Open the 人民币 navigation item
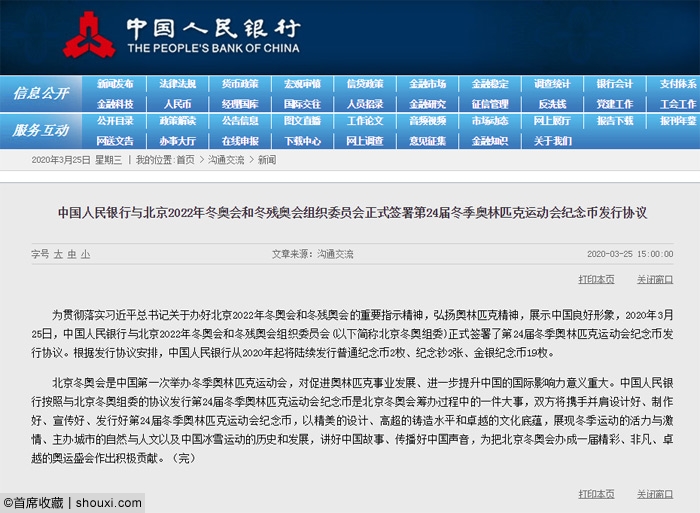Viewport: 700px width, 513px height. (178, 104)
